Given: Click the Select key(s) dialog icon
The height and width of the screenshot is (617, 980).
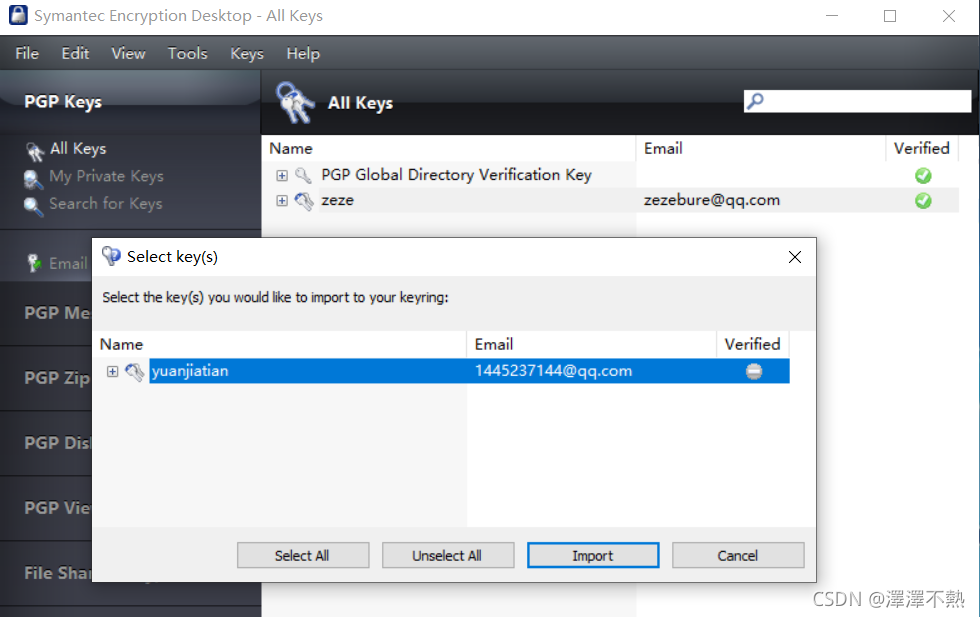Looking at the screenshot, I should coord(111,256).
